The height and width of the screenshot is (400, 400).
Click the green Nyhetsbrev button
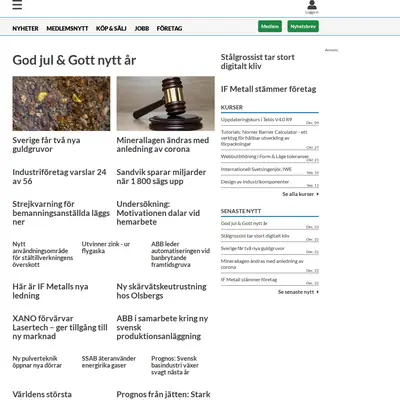point(303,26)
